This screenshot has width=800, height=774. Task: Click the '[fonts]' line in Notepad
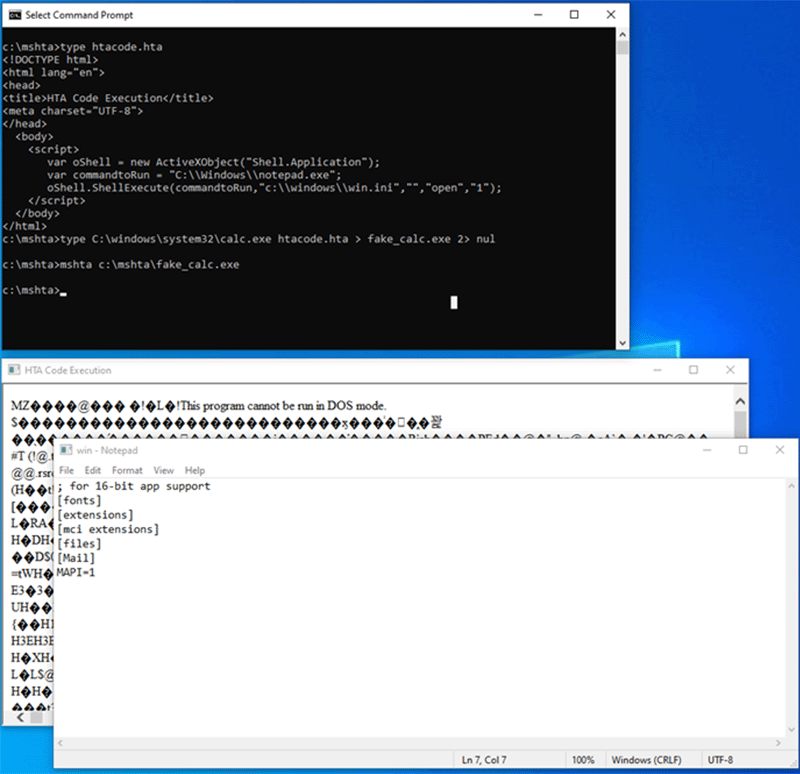(79, 501)
